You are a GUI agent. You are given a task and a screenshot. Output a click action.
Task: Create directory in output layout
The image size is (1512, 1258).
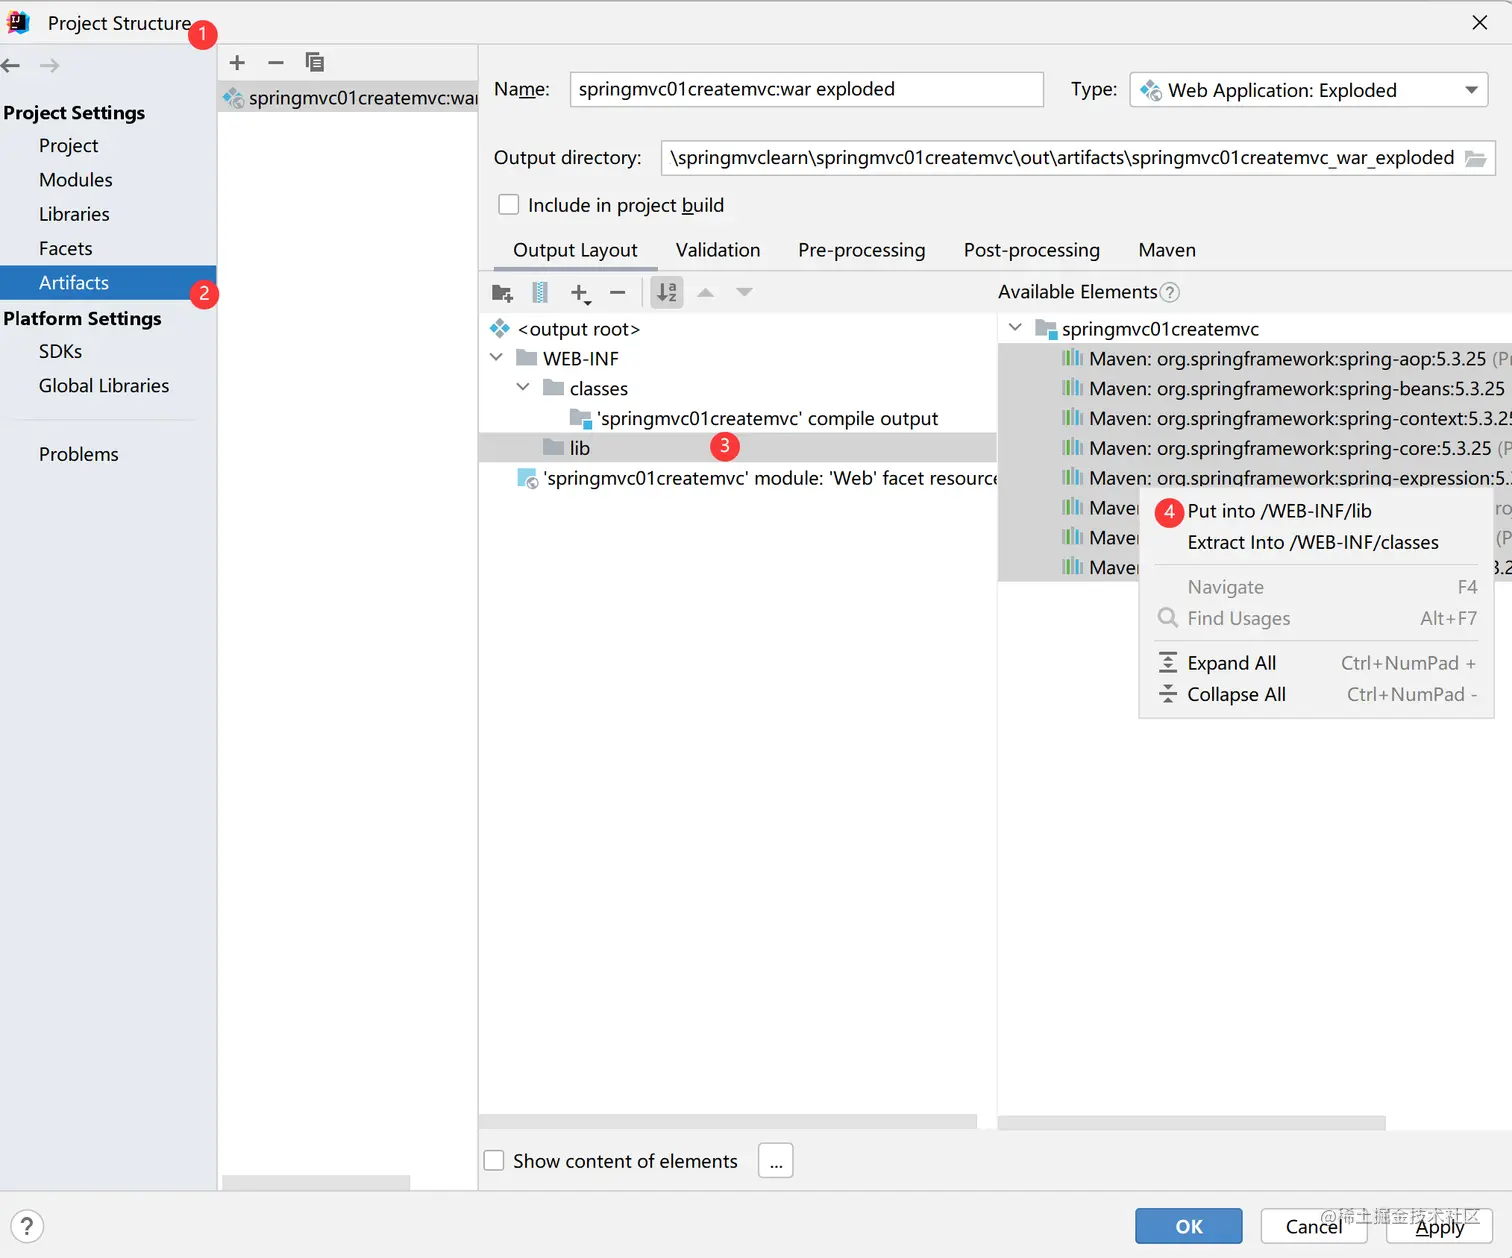502,293
